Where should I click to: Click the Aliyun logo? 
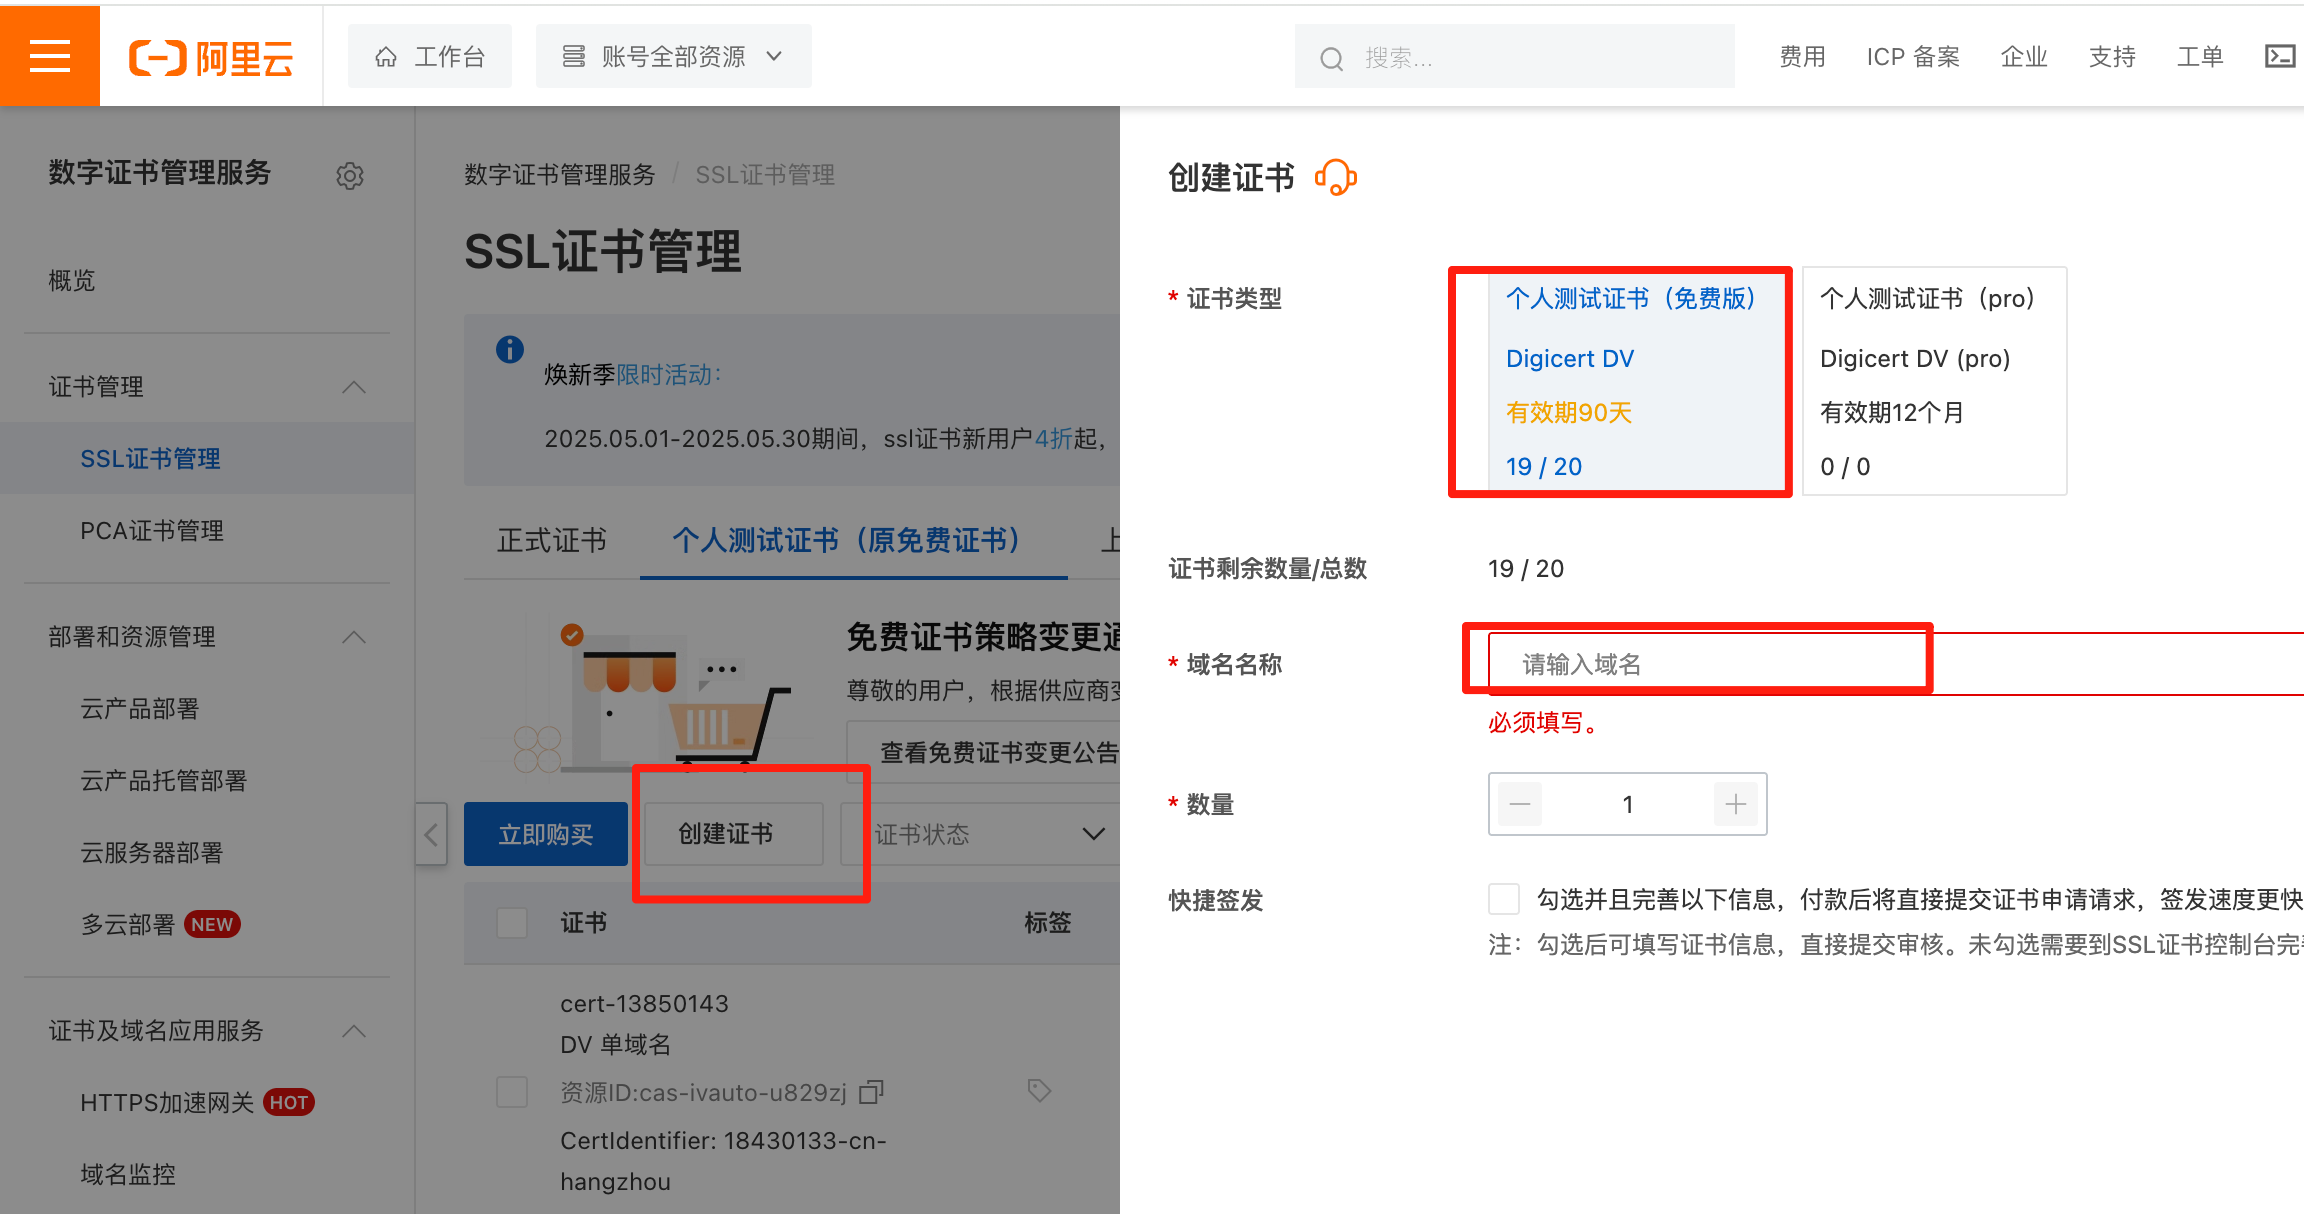point(211,58)
